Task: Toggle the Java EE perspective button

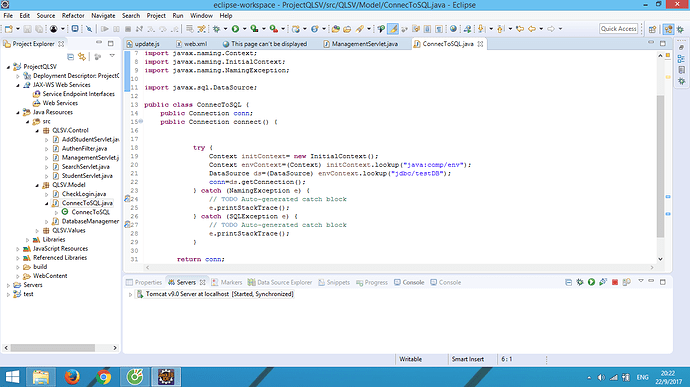Action: (668, 29)
